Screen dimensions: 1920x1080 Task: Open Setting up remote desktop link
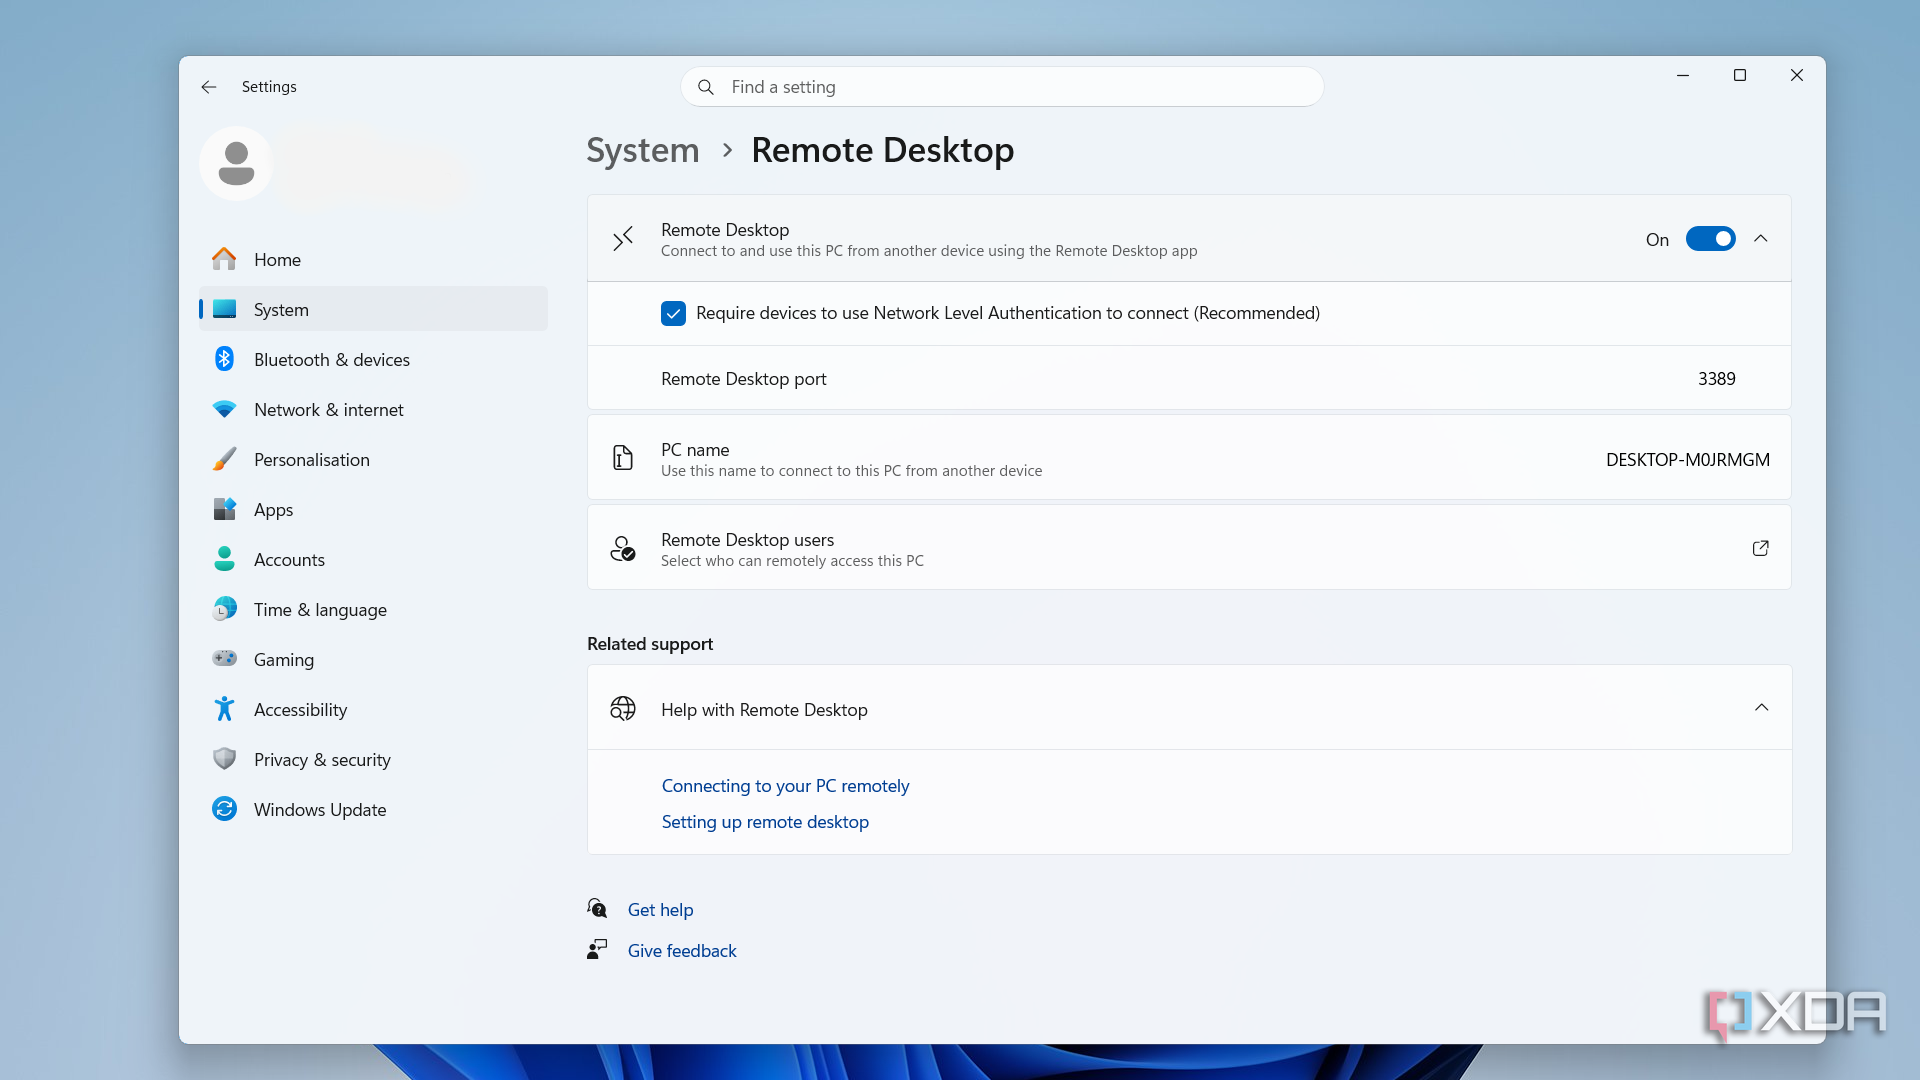coord(765,822)
